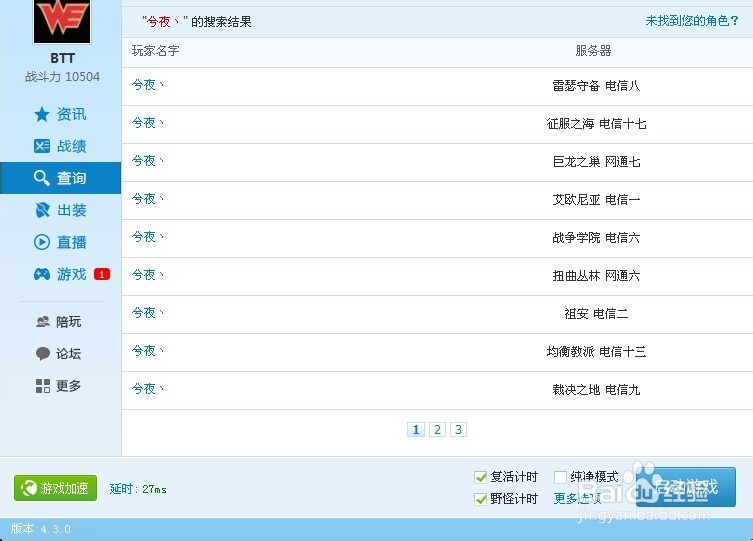Open player 今夜 on 战争学院 电信六
753x541 pixels.
(147, 237)
